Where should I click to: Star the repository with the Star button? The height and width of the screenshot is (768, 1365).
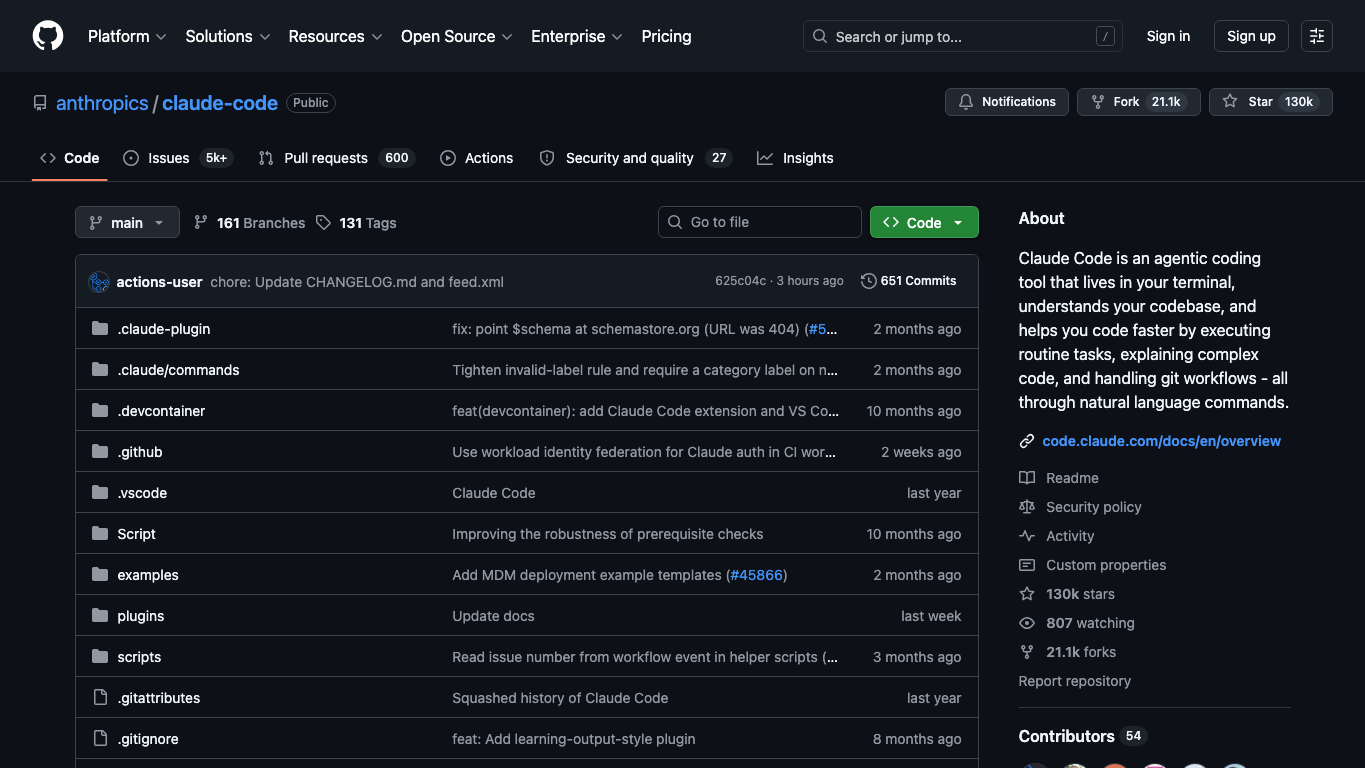[x=1271, y=102]
